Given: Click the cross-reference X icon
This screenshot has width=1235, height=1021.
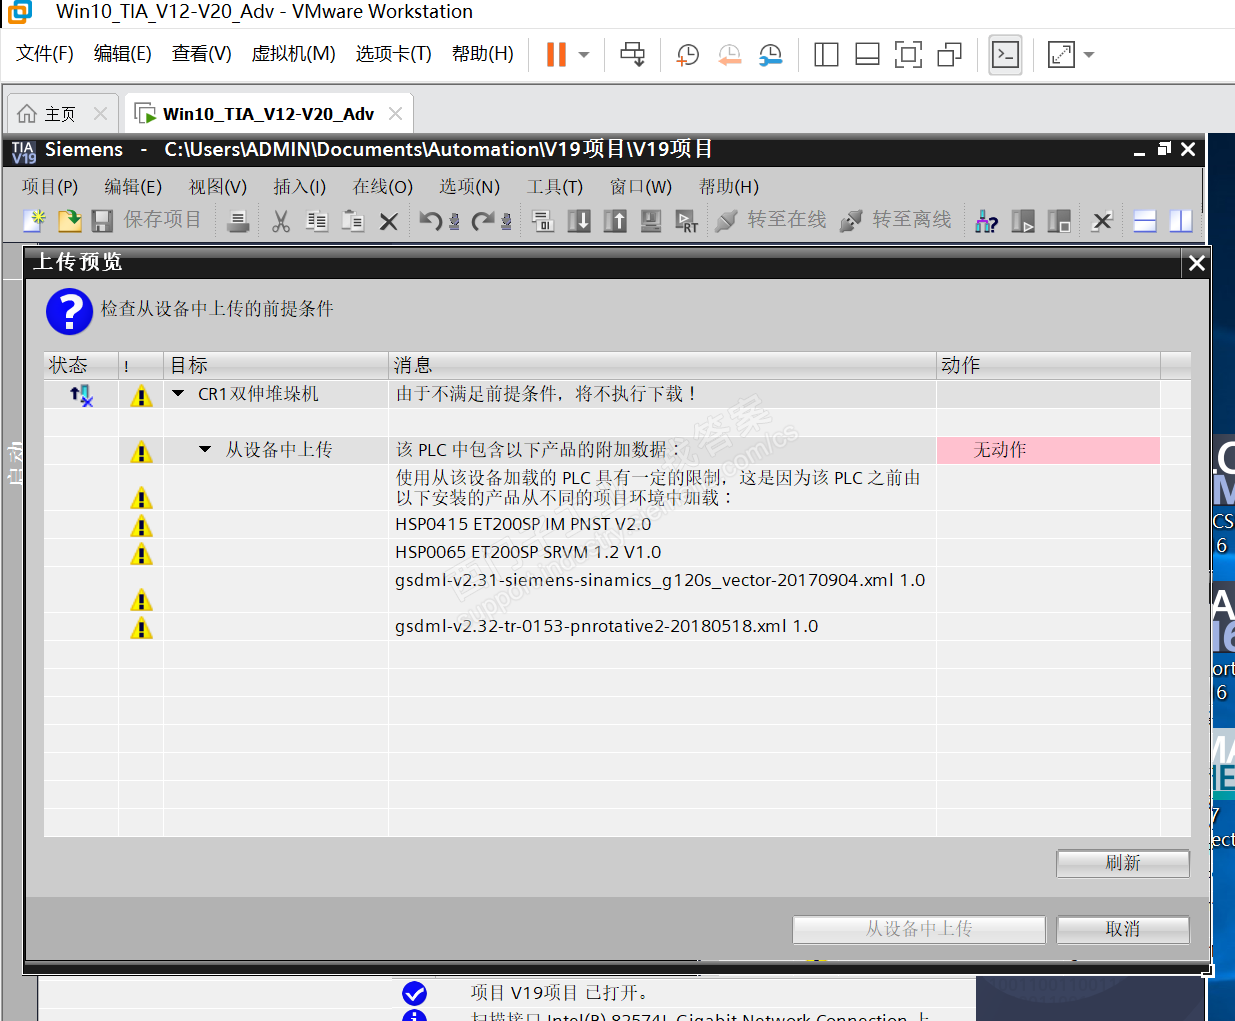Looking at the screenshot, I should click(x=1102, y=221).
